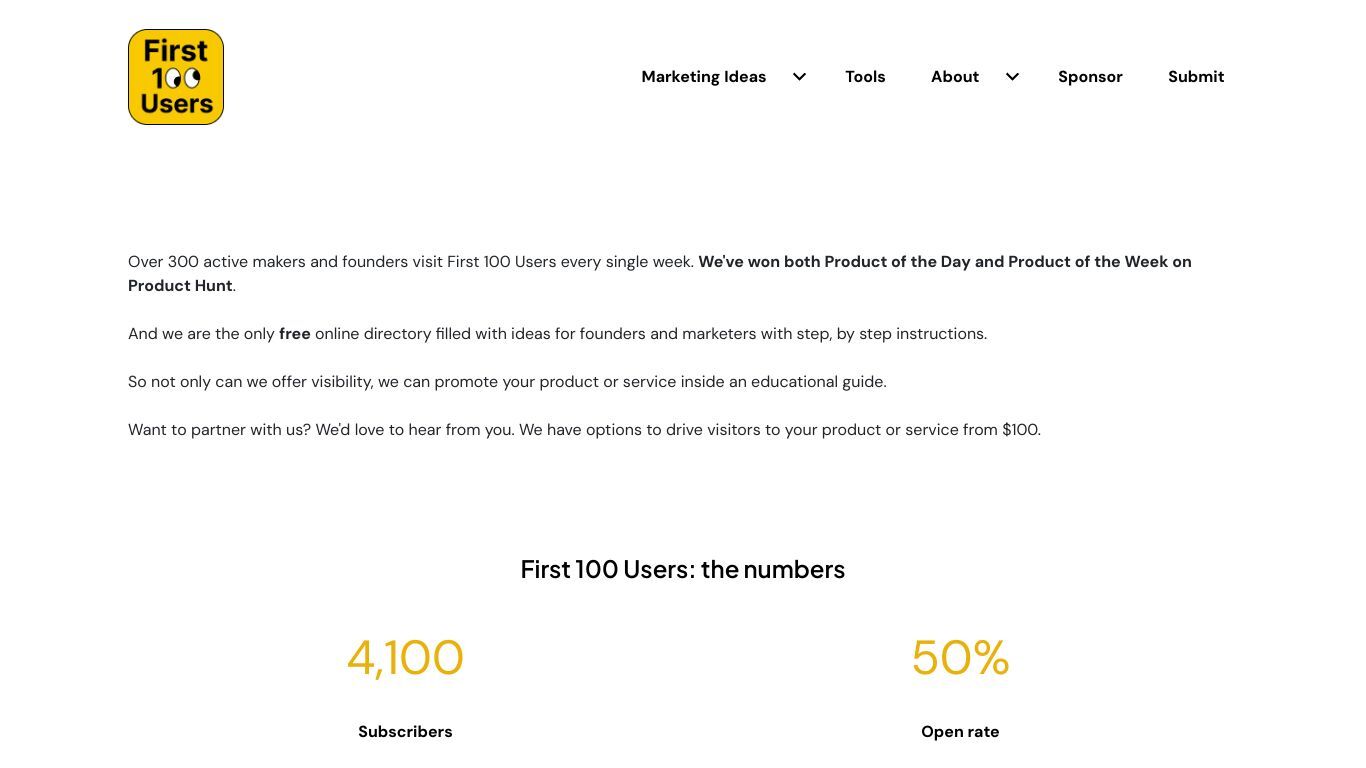Click the 'First 100 Users: the numbers' heading
Viewport: 1366px width, 768px height.
pyautogui.click(x=683, y=569)
